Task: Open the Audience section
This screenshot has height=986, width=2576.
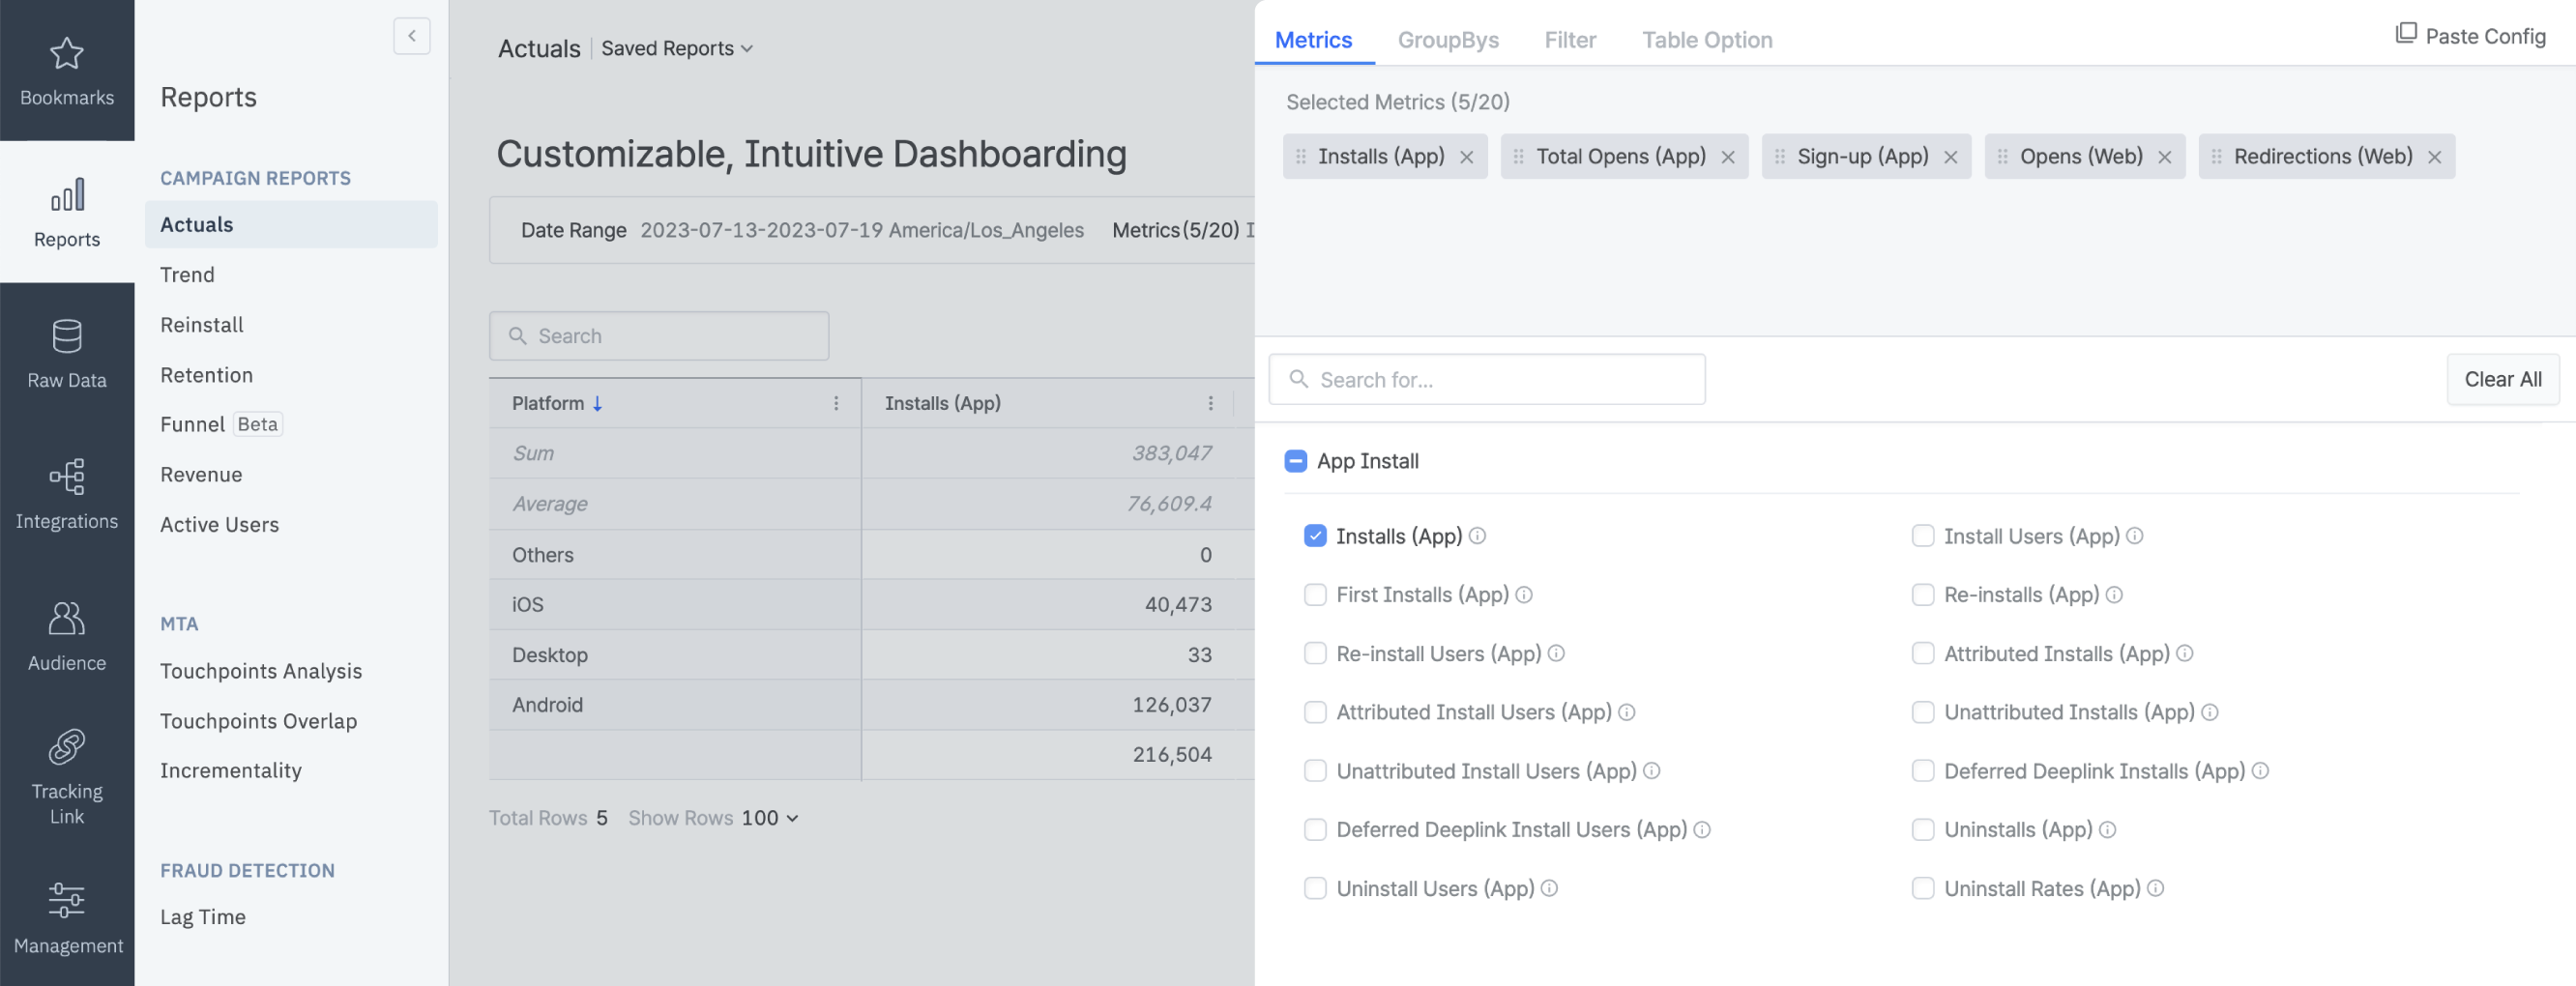Action: coord(66,635)
